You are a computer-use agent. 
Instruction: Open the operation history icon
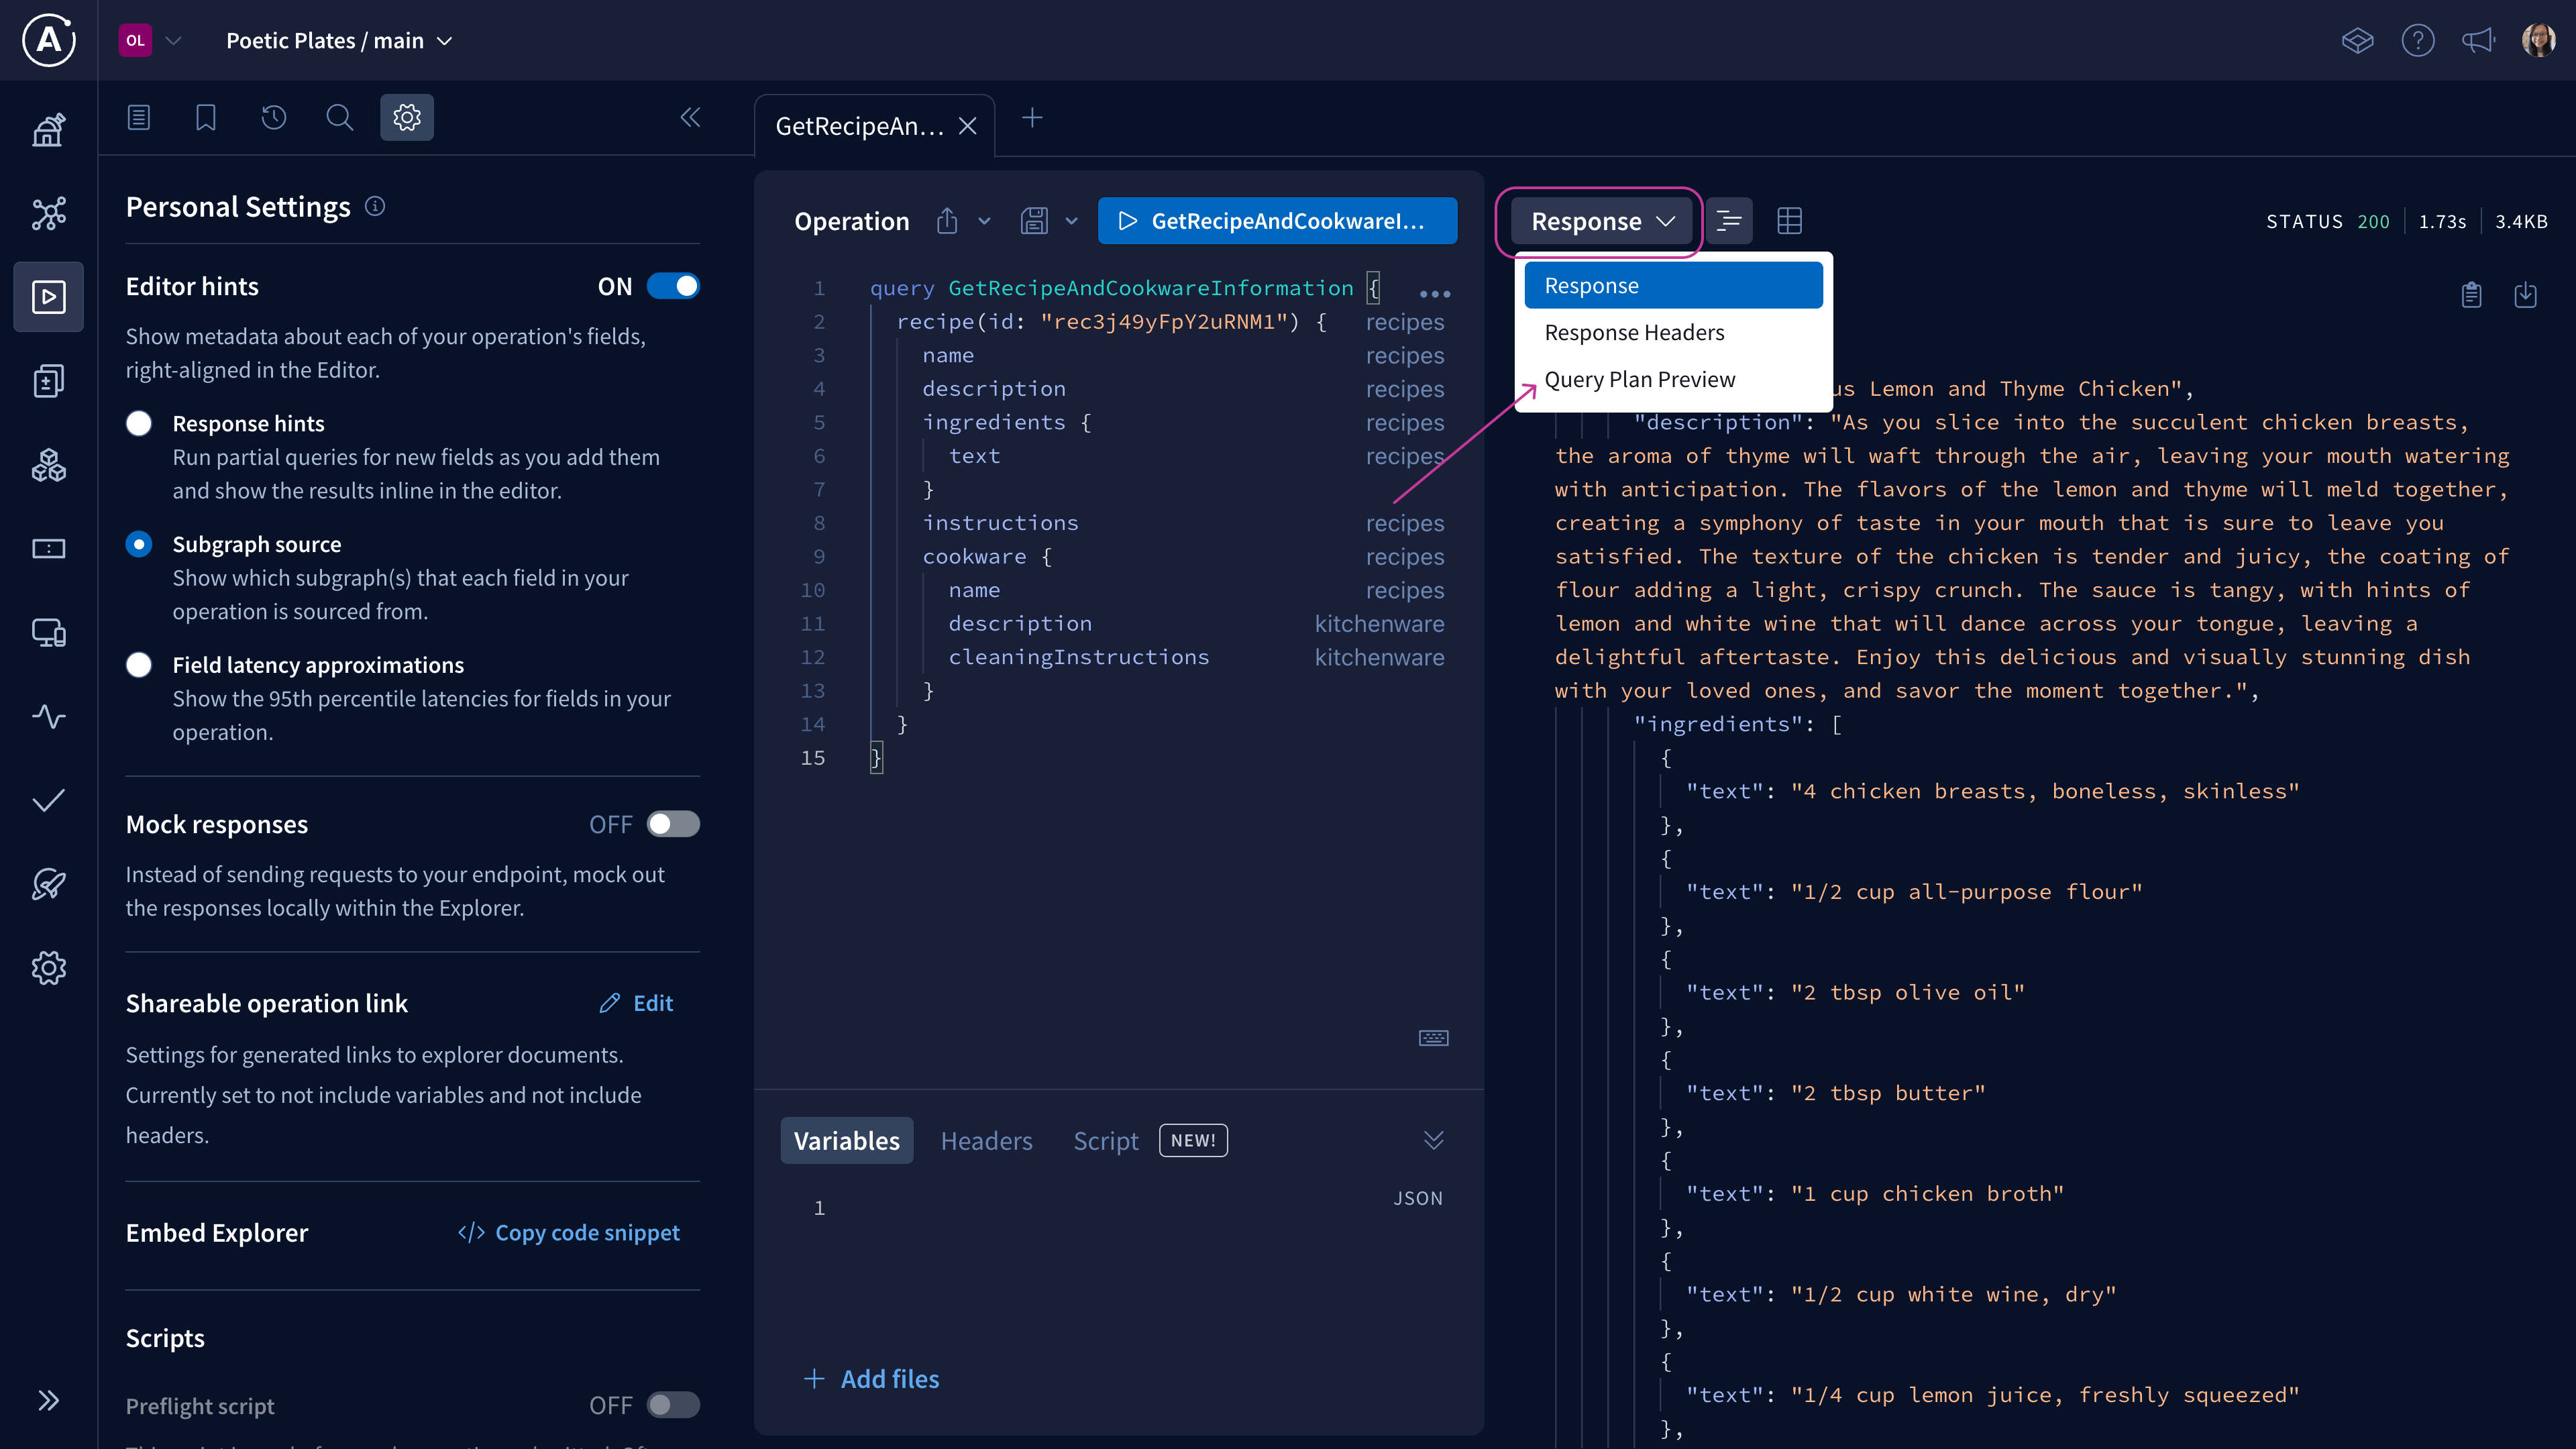click(x=273, y=118)
